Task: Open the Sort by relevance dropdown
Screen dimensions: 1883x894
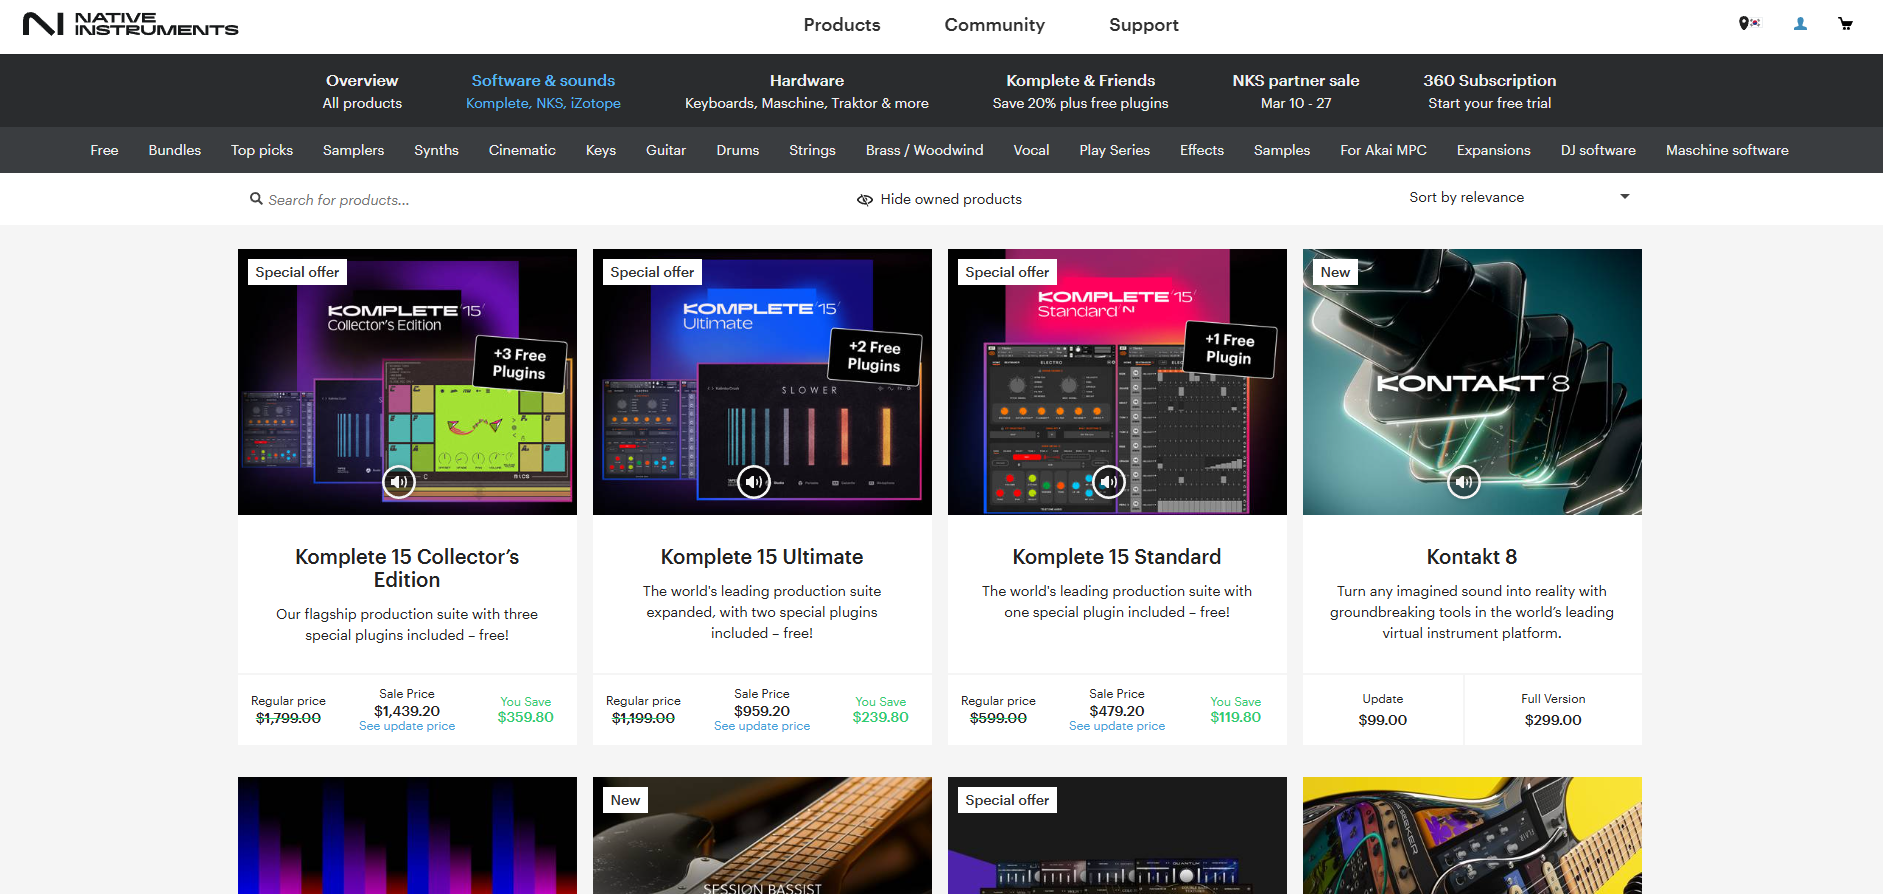Action: click(x=1519, y=197)
